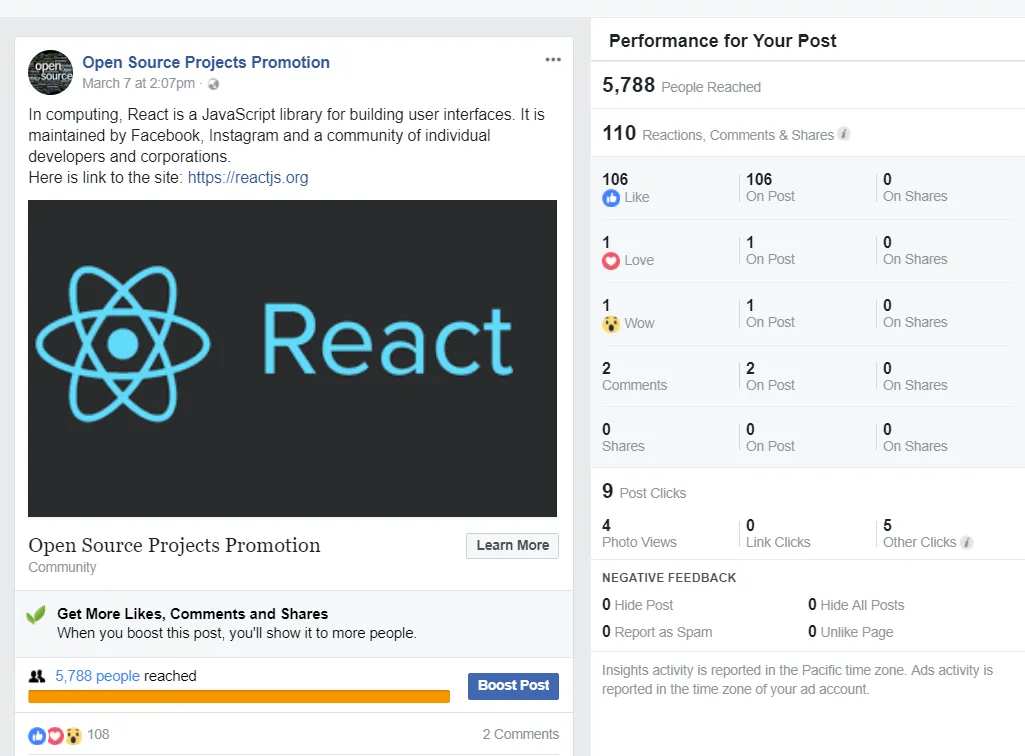The height and width of the screenshot is (756, 1025).
Task: Click the 9 Post Clicks heading
Action: (644, 491)
